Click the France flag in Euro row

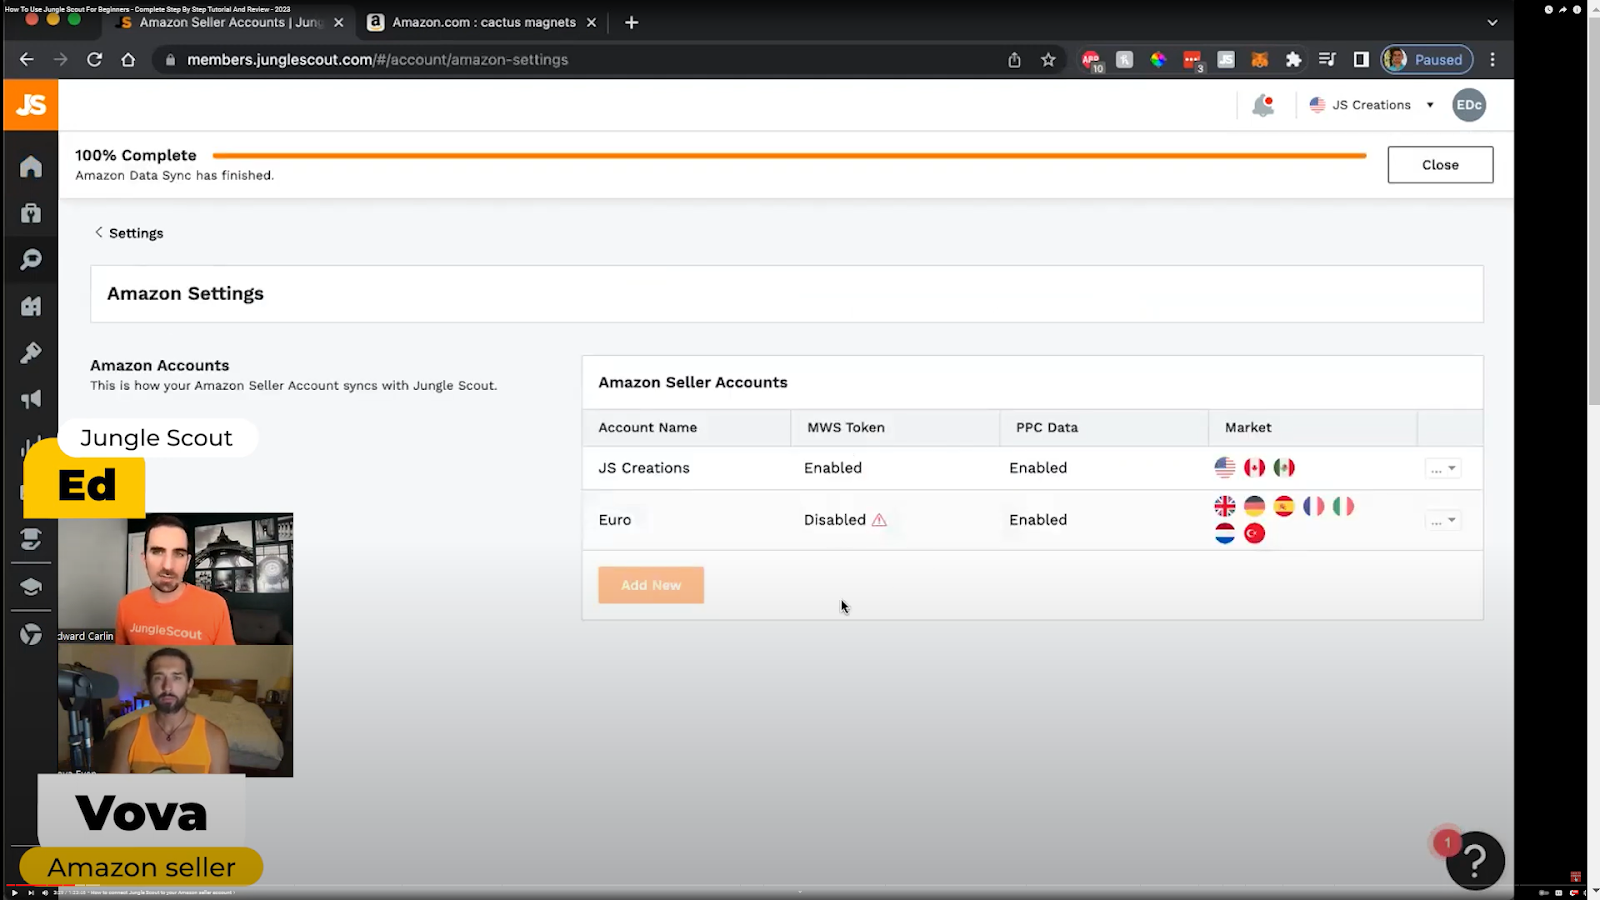(x=1313, y=506)
